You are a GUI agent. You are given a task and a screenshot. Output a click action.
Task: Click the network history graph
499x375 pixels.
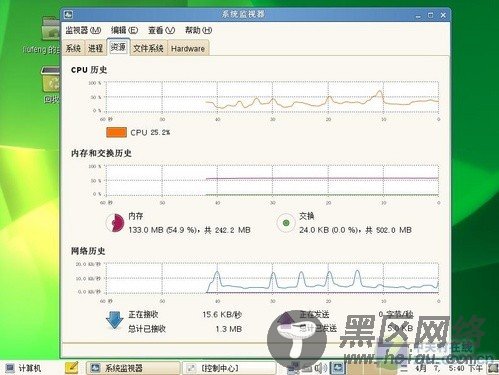tap(272, 278)
